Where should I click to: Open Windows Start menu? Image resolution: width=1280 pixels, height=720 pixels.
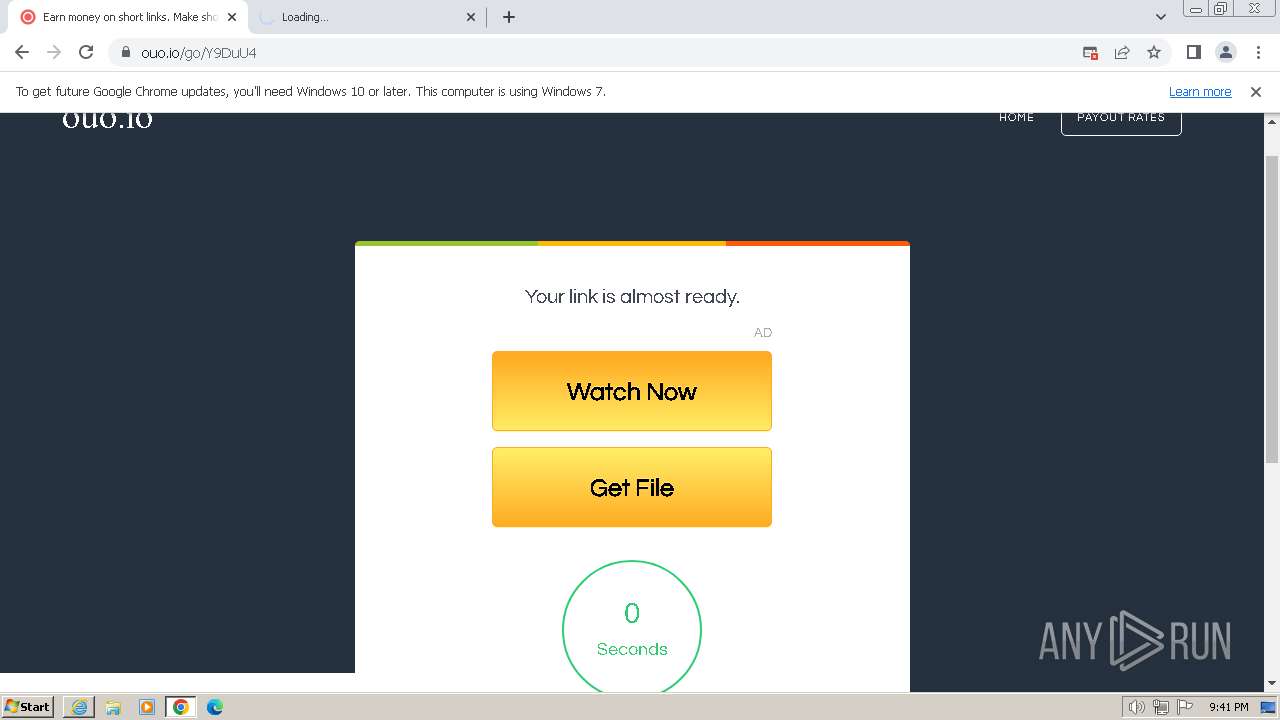28,707
